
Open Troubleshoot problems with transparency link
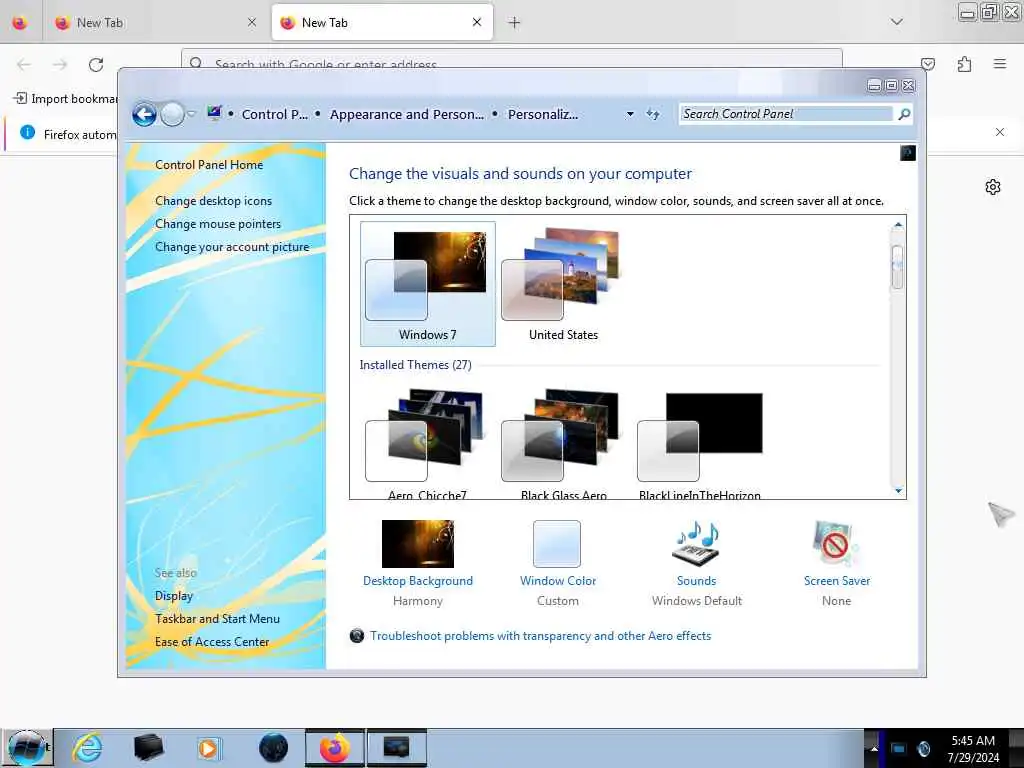point(540,635)
